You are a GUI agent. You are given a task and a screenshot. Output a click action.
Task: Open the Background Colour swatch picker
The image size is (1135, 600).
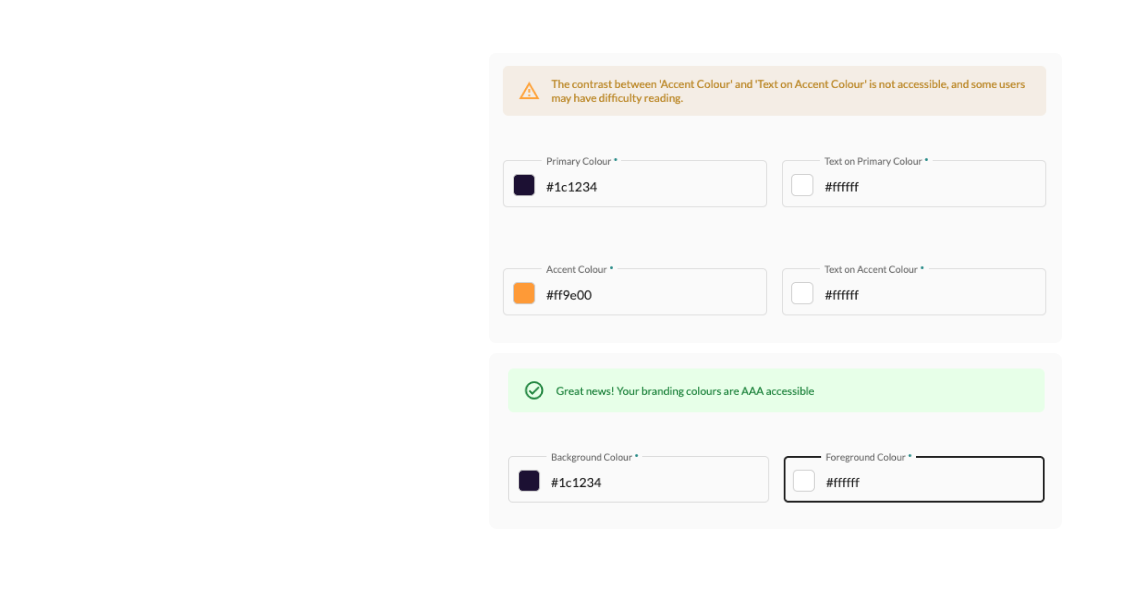[529, 481]
